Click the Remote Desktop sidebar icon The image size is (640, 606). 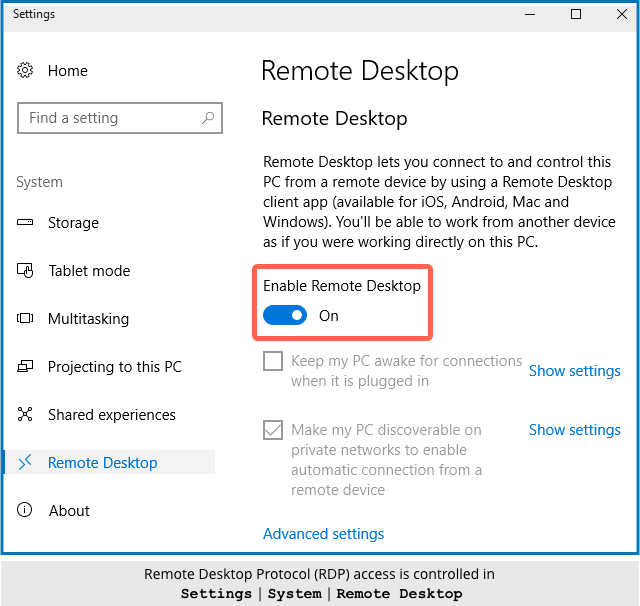pyautogui.click(x=26, y=463)
